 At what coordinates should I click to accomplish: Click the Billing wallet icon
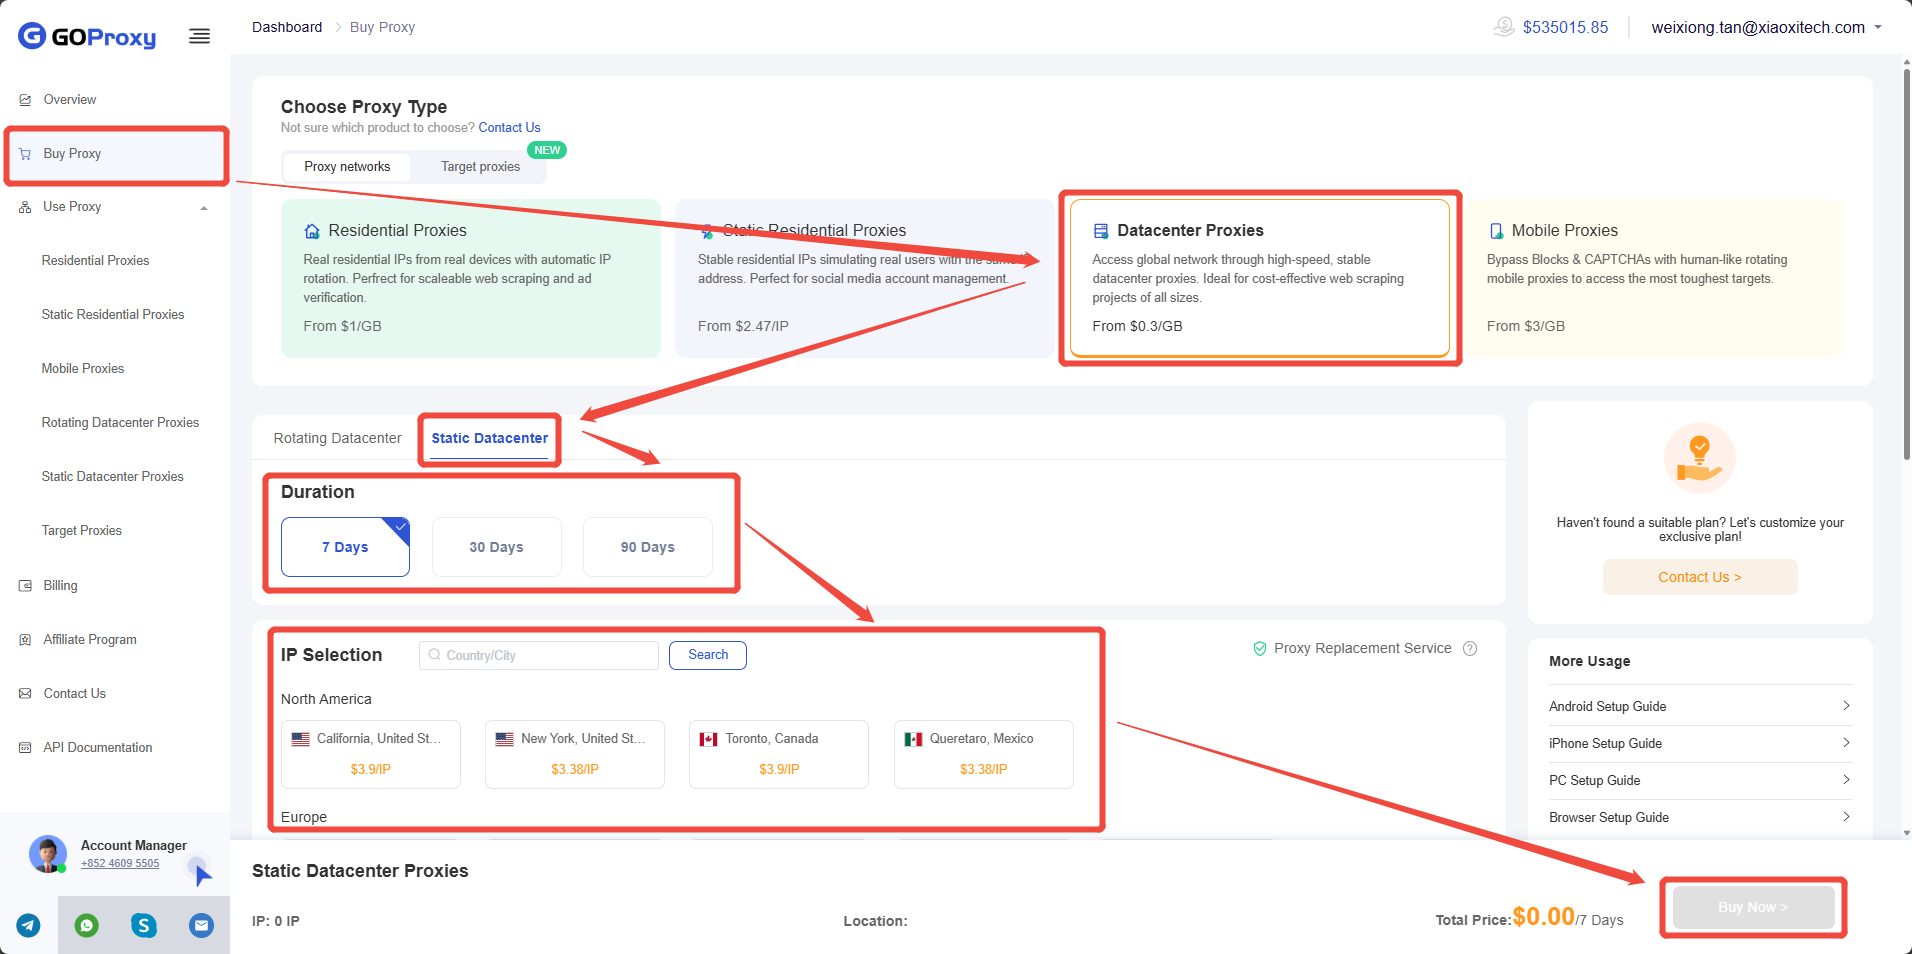coord(25,586)
